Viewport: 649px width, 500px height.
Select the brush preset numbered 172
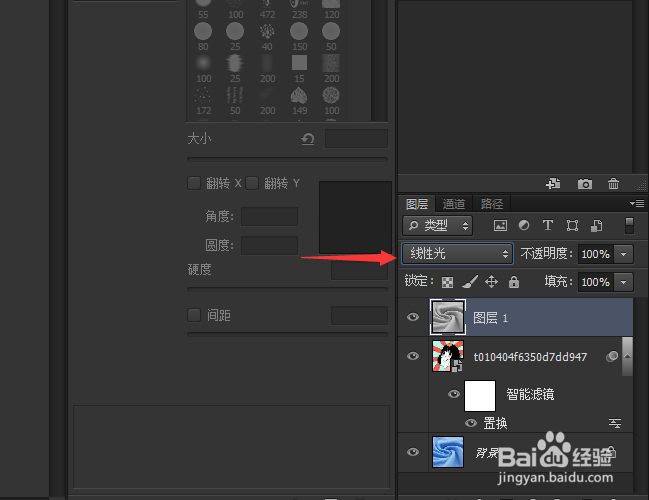click(x=203, y=101)
